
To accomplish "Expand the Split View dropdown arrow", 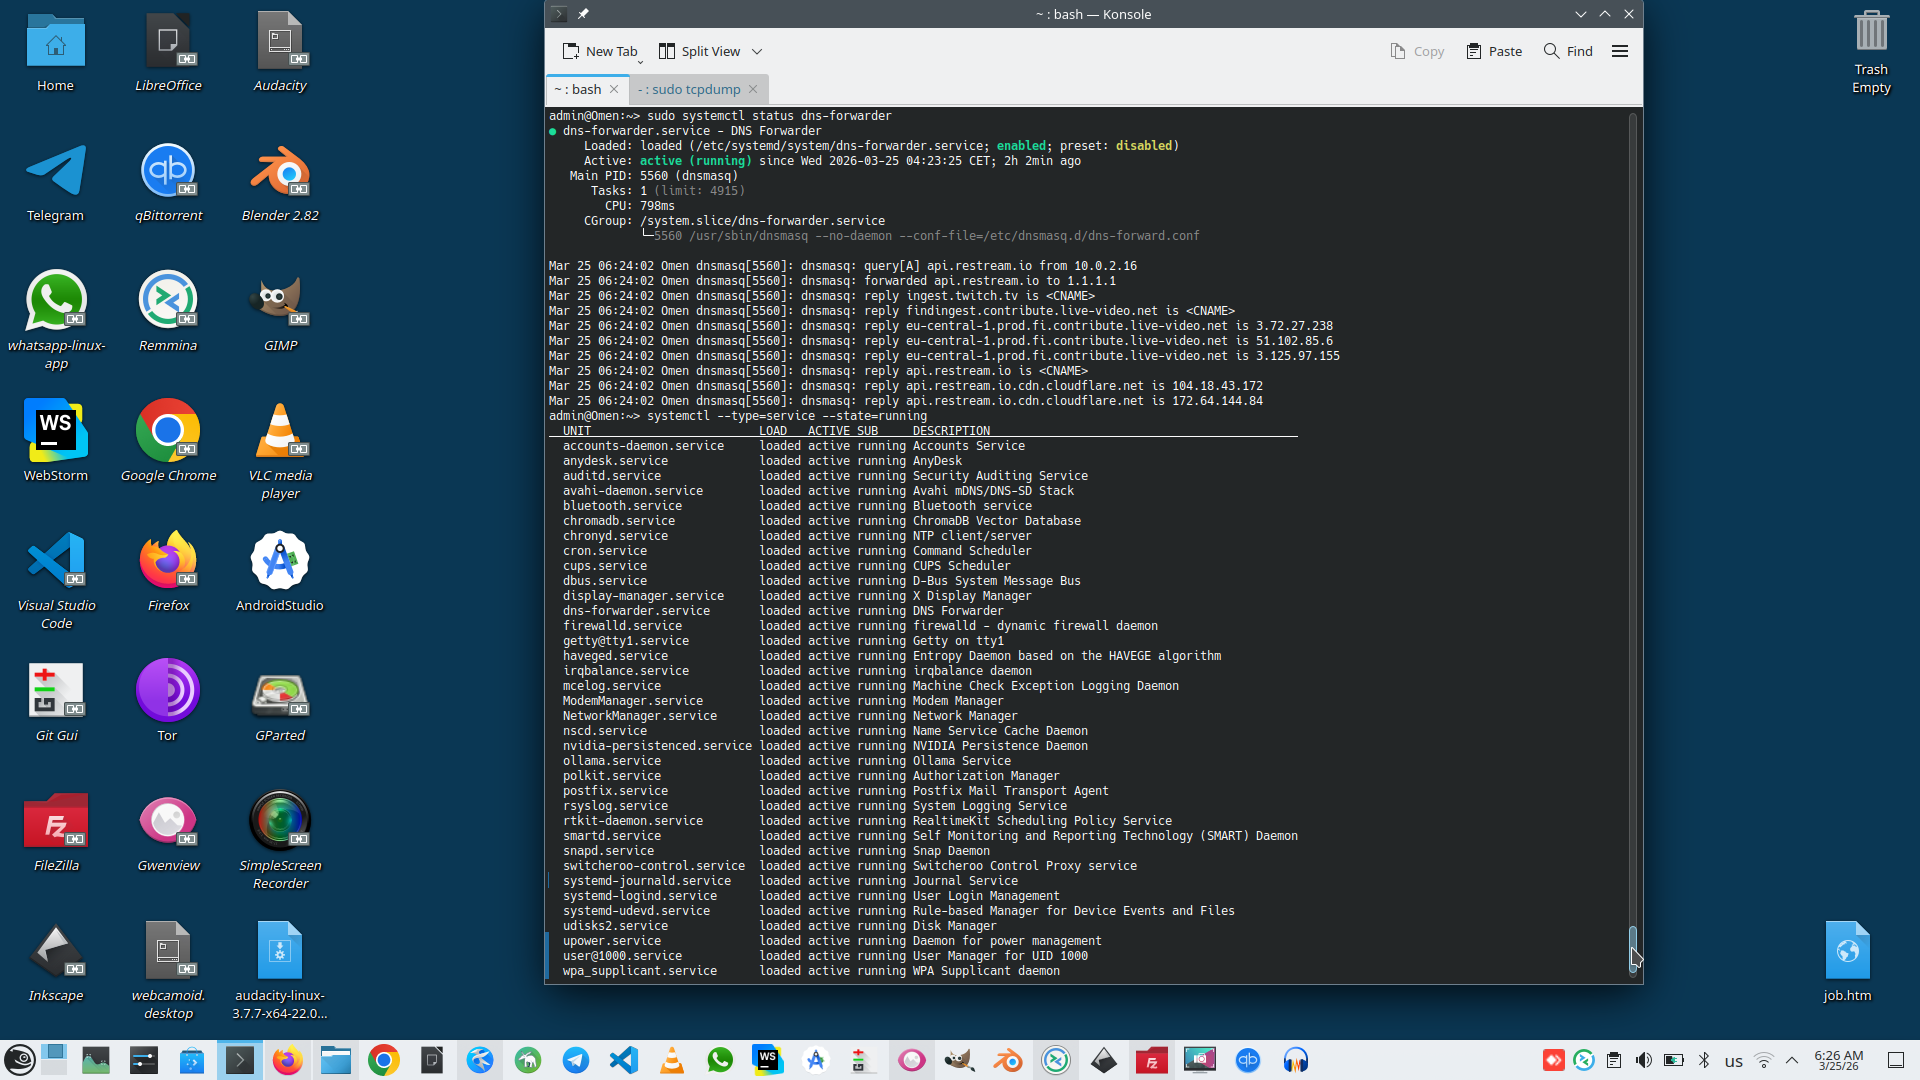I will point(757,51).
